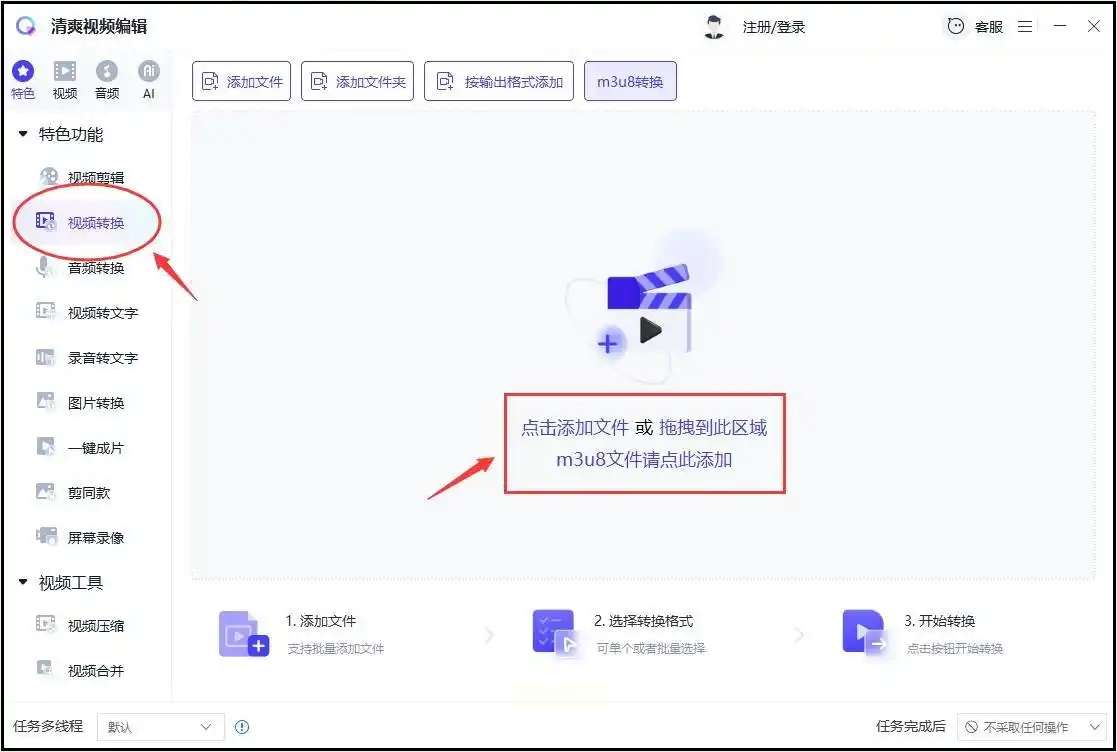Click the info icon beside 任务多线程
Viewport: 1117px width, 752px height.
click(242, 727)
